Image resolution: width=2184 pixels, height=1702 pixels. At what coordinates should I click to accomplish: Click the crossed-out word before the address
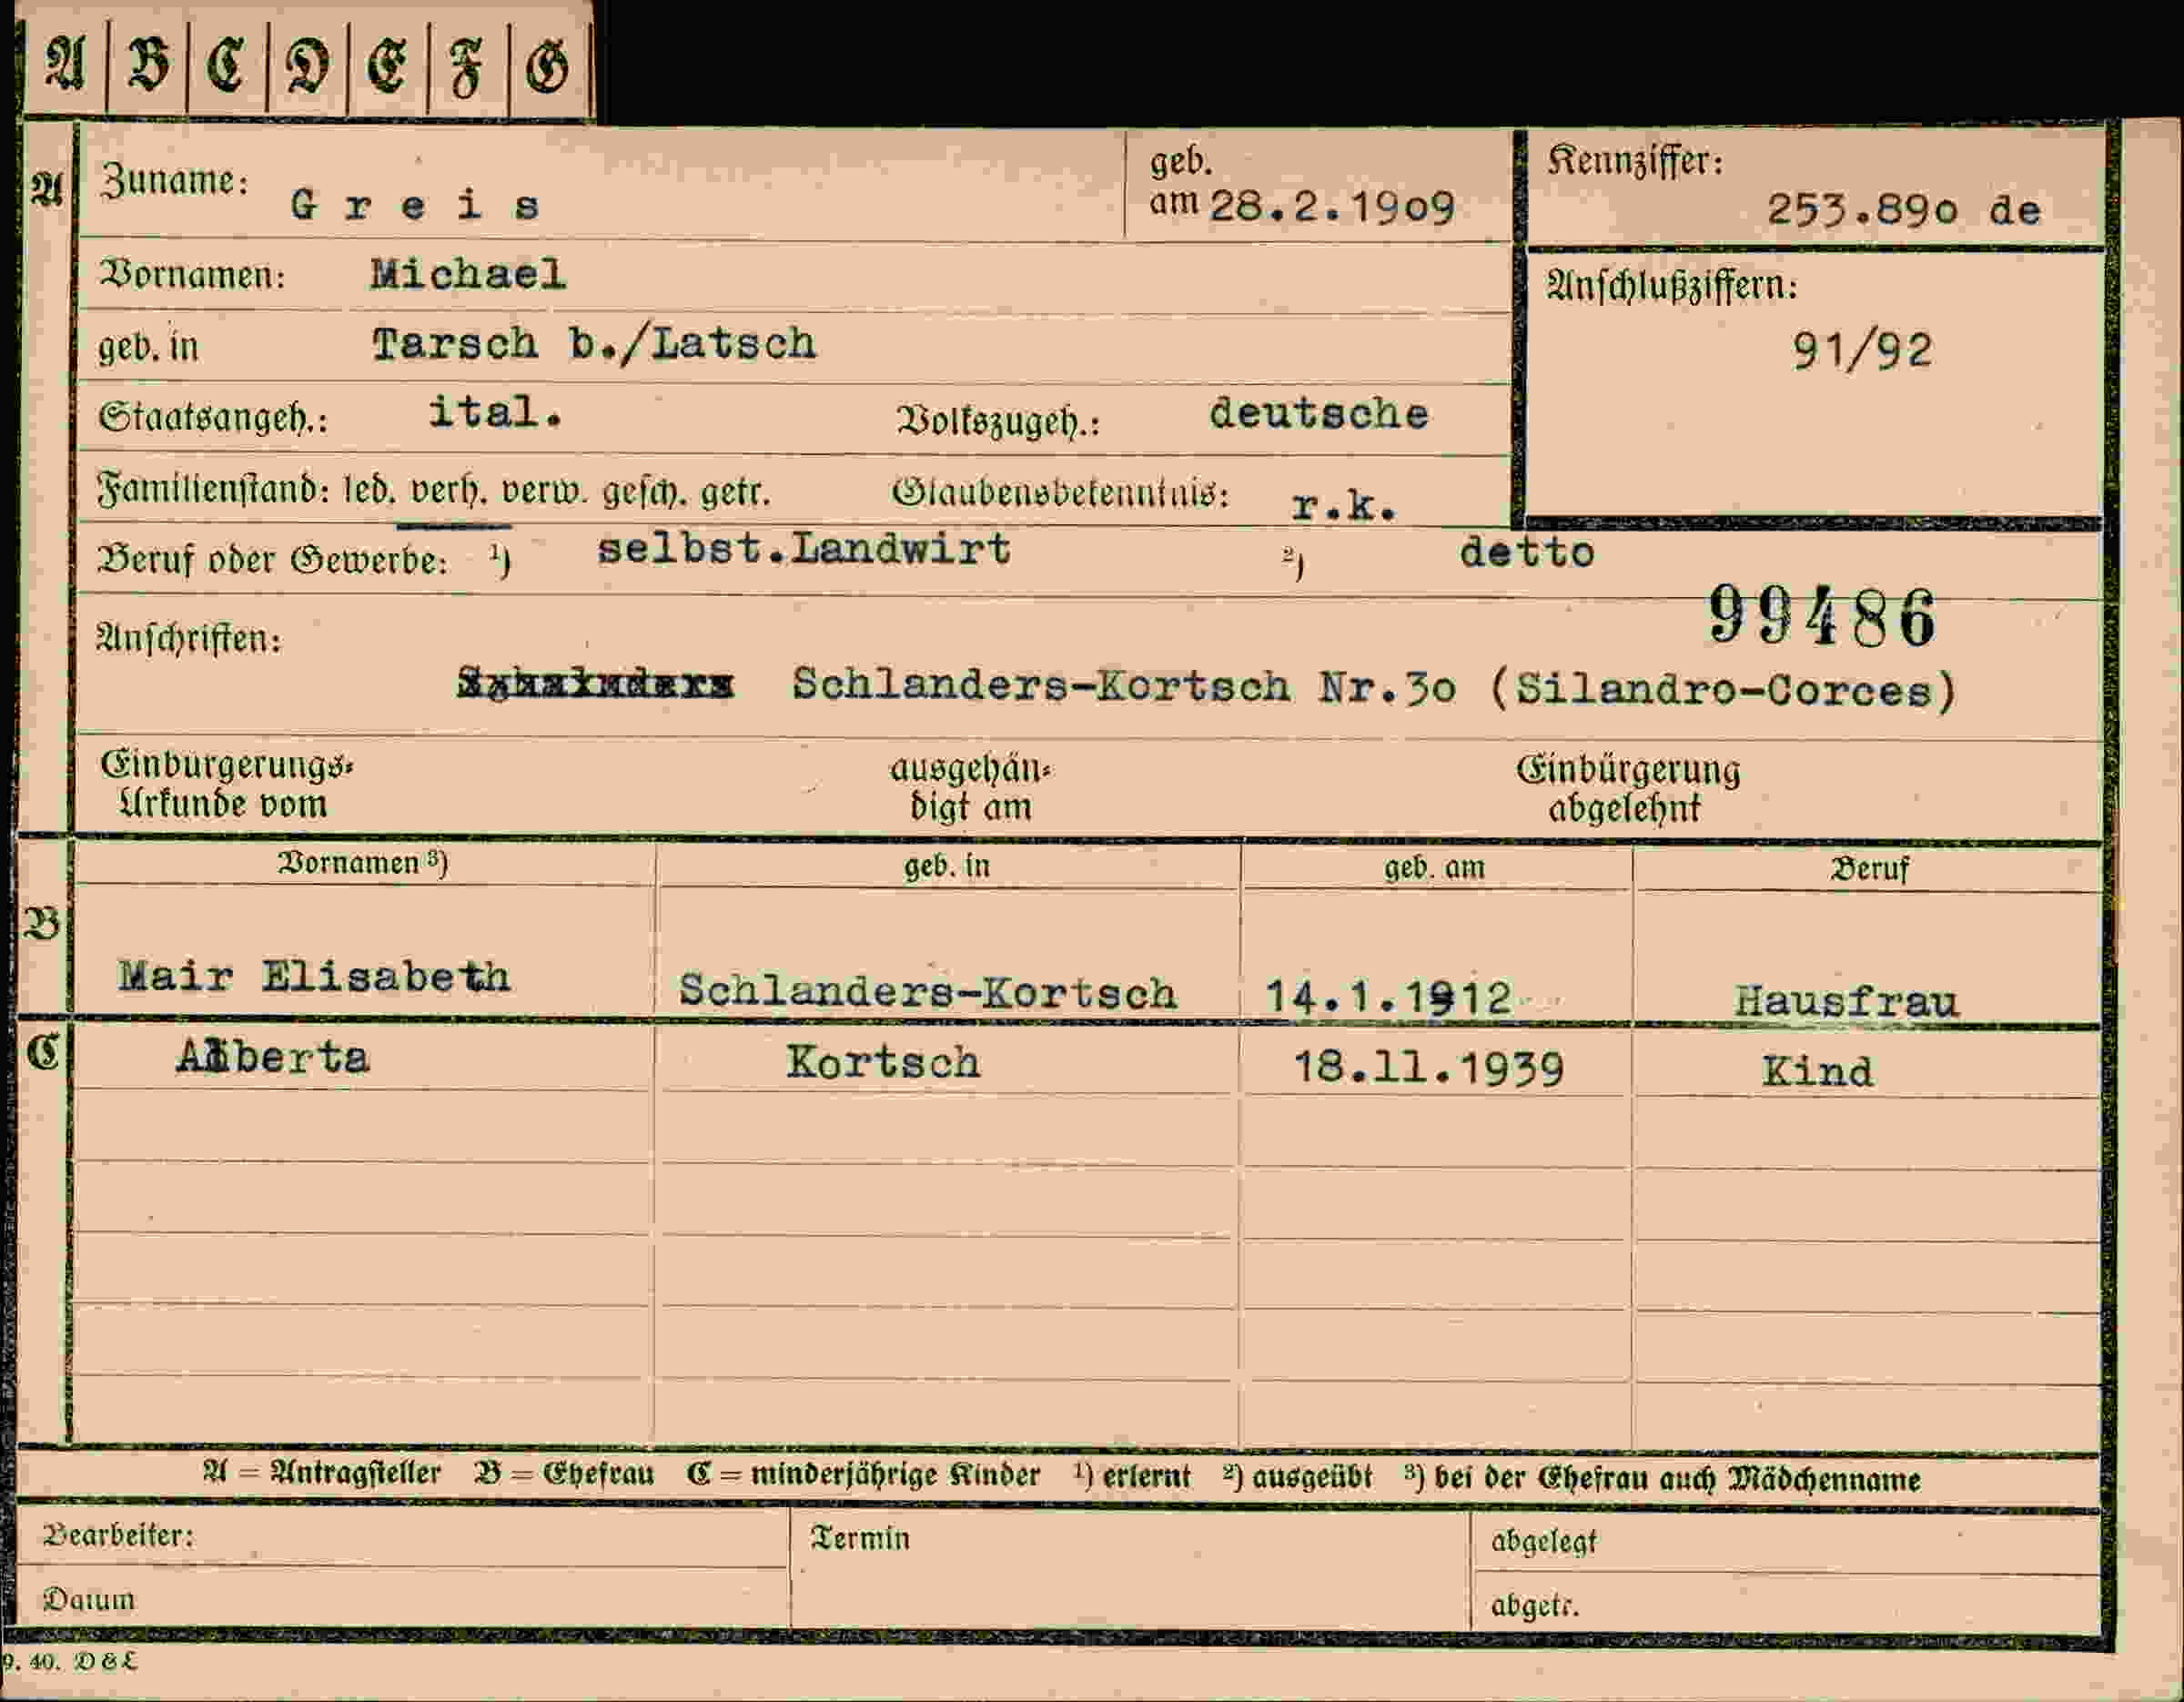pyautogui.click(x=595, y=683)
